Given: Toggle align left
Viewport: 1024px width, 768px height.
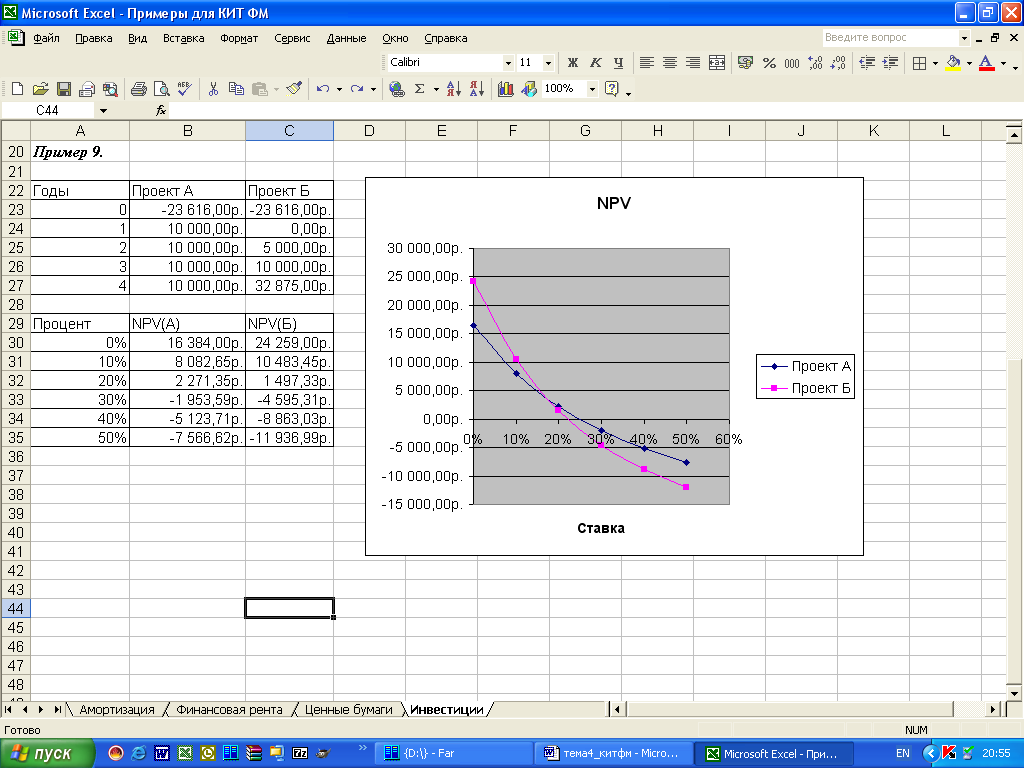Looking at the screenshot, I should tap(647, 63).
